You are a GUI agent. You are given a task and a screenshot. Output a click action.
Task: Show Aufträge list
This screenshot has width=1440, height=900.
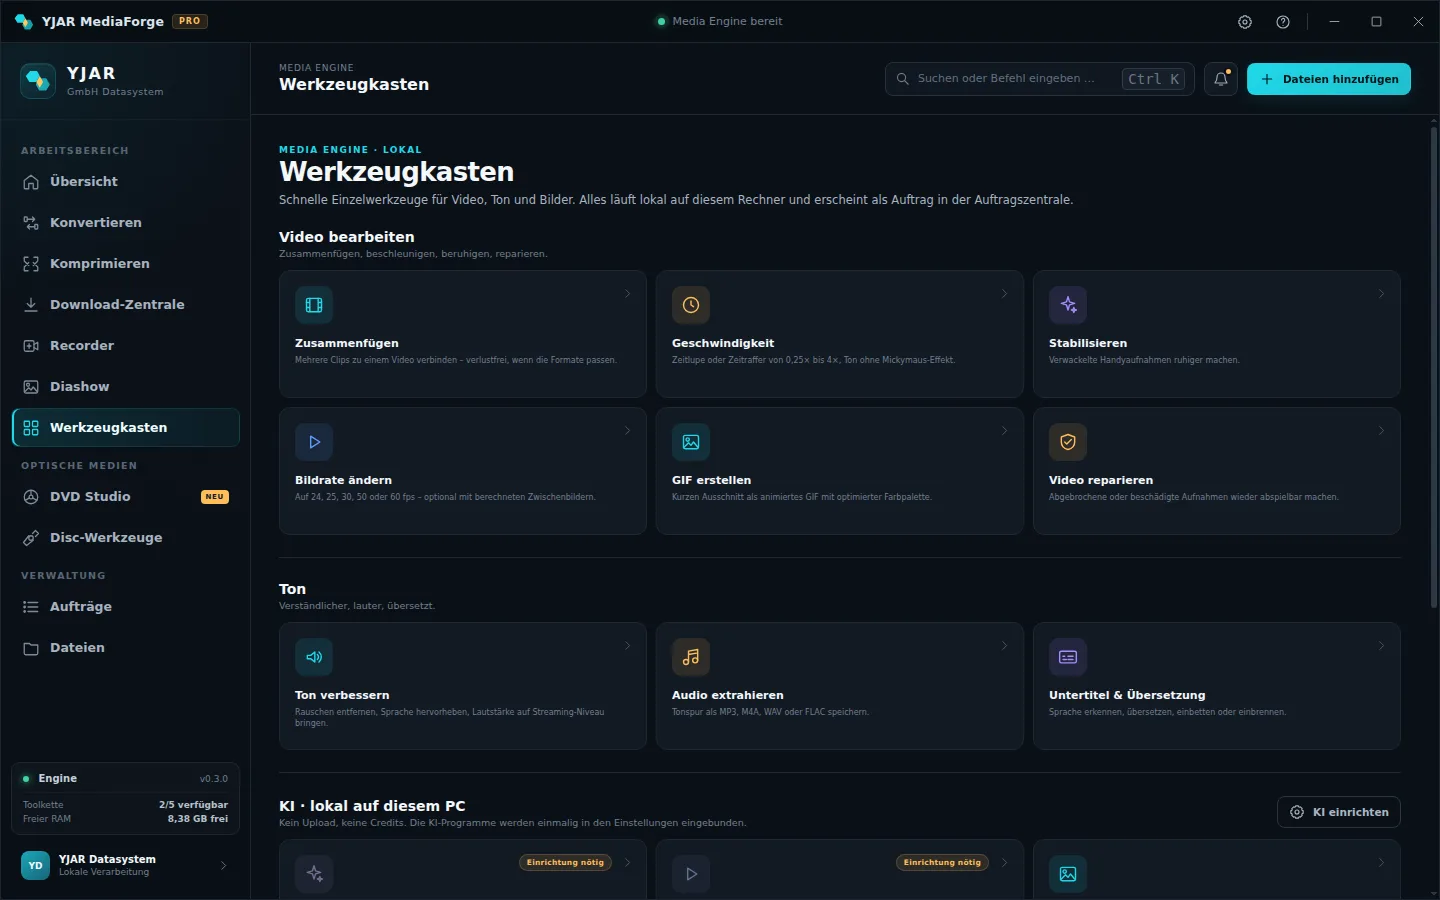click(x=125, y=607)
